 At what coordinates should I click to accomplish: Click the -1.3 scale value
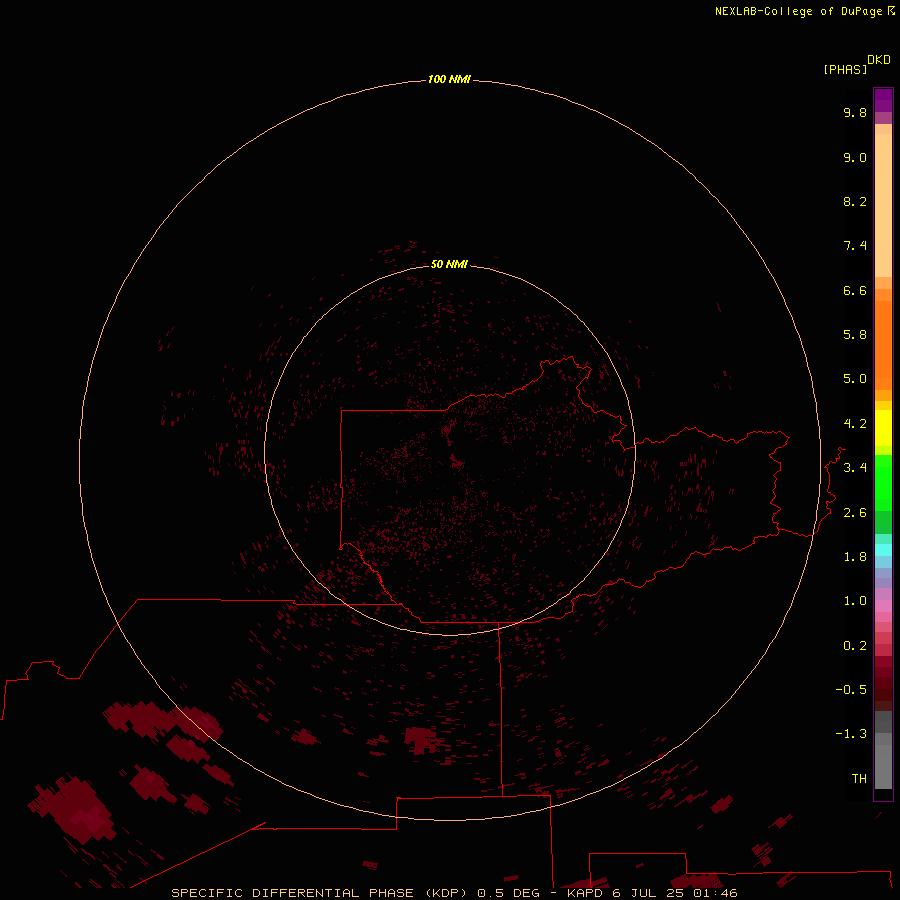(851, 734)
